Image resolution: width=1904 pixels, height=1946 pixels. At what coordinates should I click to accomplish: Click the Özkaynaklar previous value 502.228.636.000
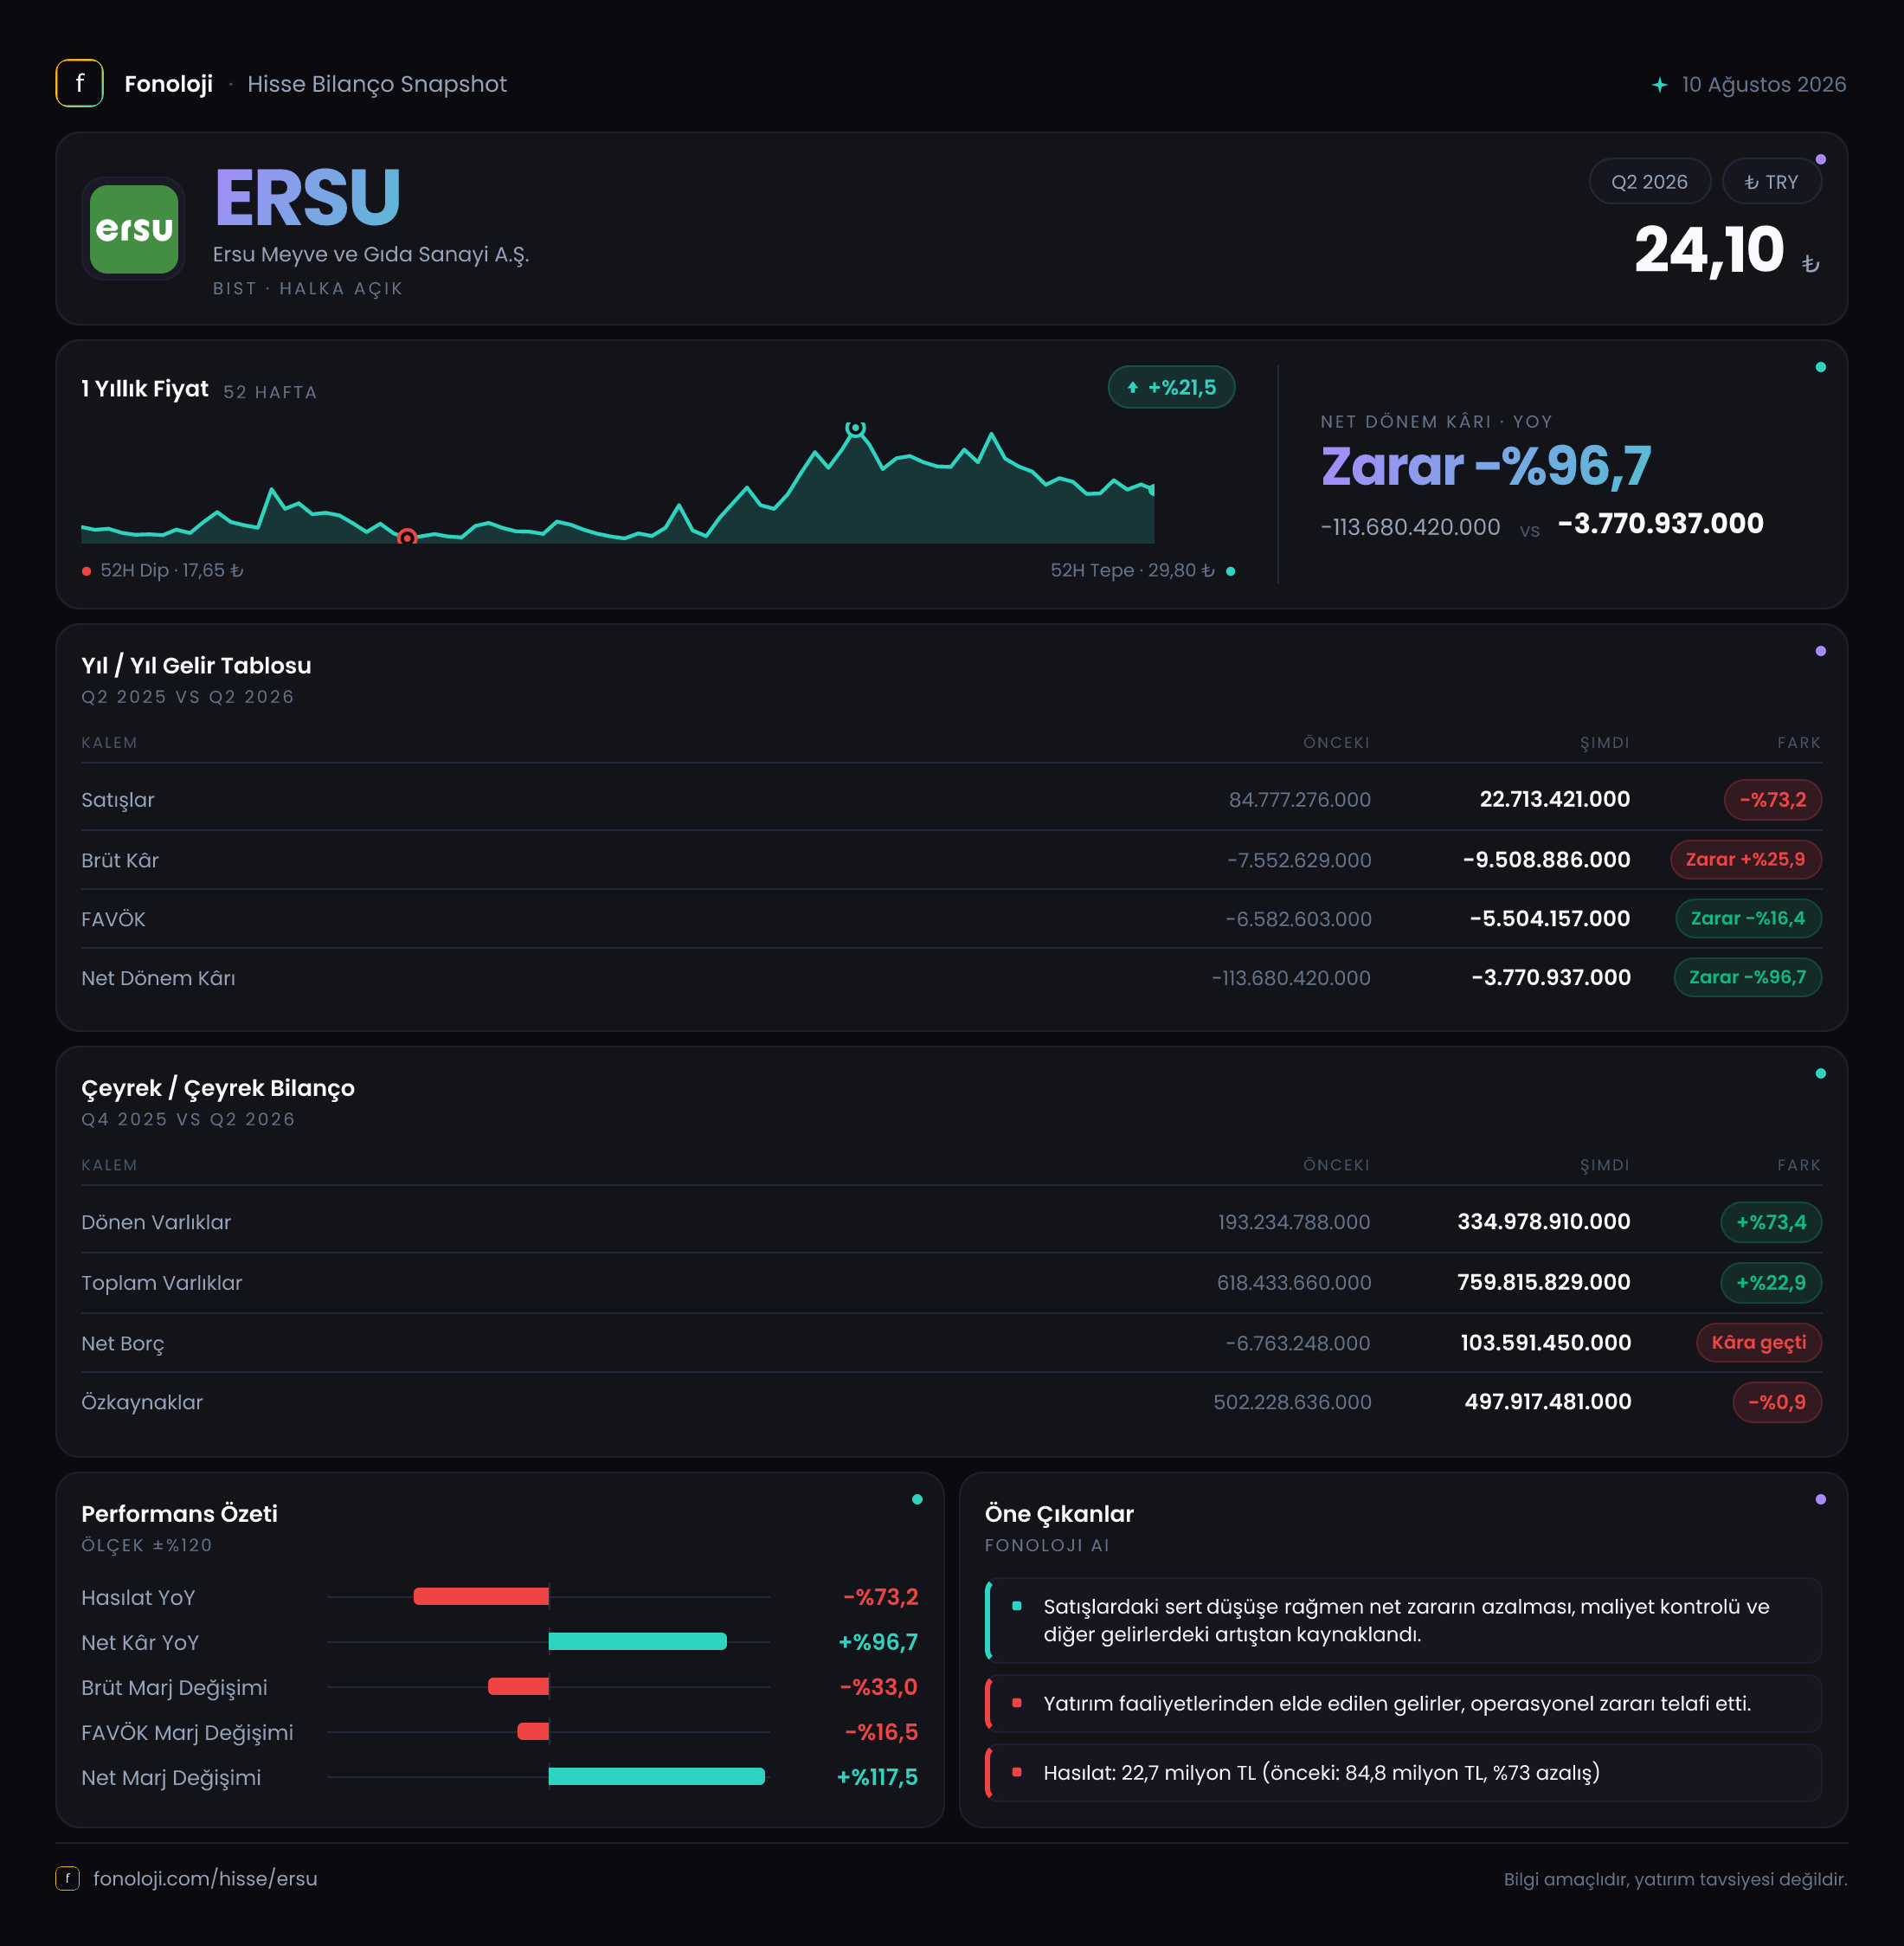coord(1292,1402)
